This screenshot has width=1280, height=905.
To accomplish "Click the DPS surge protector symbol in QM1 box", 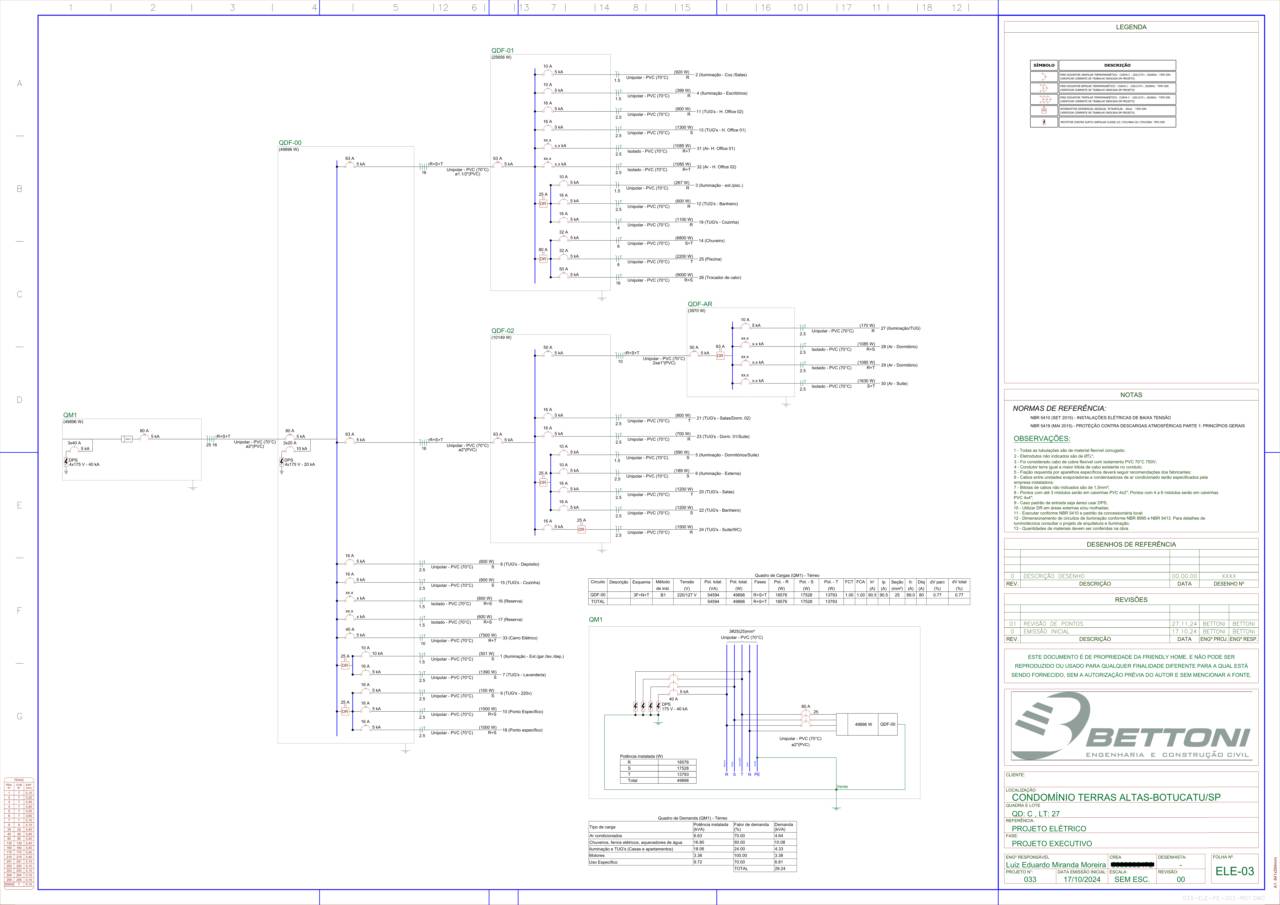I will tap(68, 461).
